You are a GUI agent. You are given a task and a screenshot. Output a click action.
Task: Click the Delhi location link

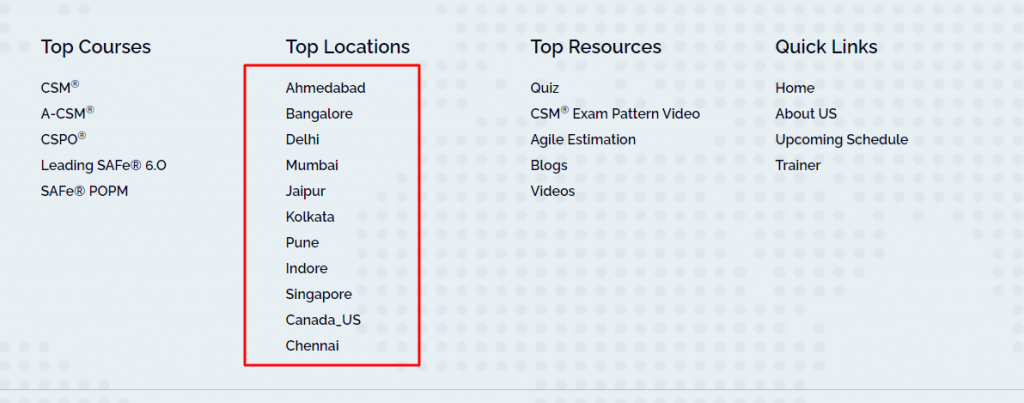pyautogui.click(x=303, y=140)
